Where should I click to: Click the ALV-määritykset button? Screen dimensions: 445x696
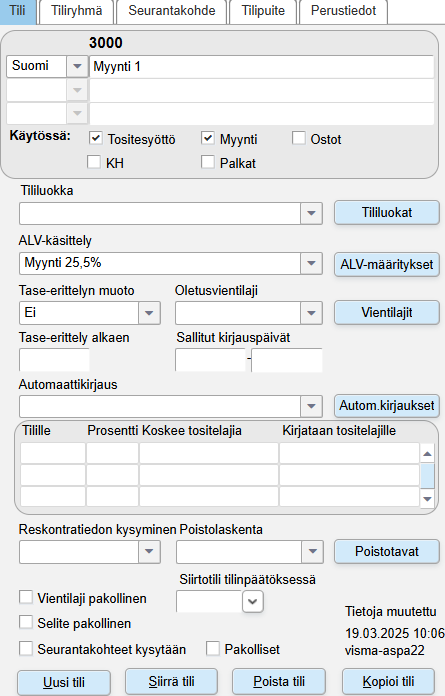(x=387, y=265)
